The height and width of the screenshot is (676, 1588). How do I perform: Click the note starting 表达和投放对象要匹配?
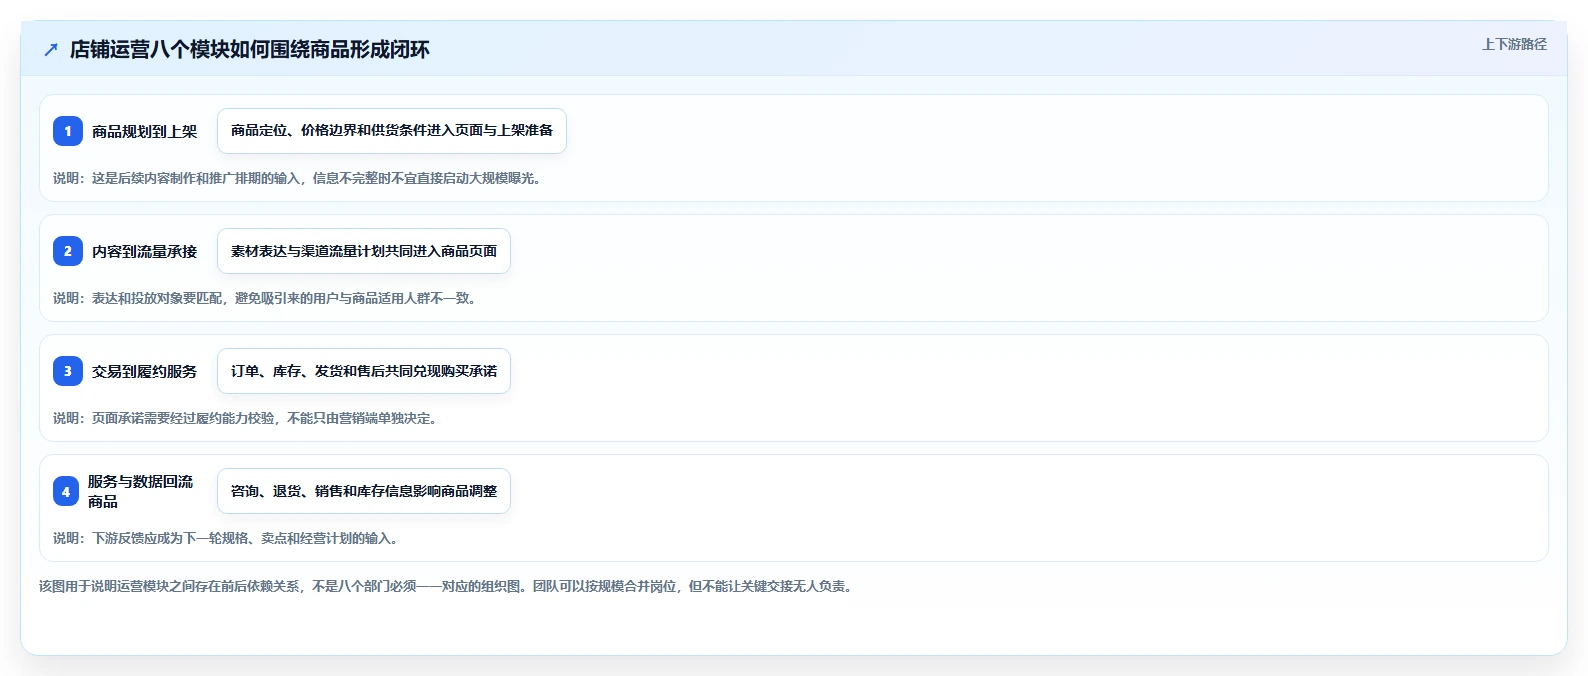click(265, 298)
